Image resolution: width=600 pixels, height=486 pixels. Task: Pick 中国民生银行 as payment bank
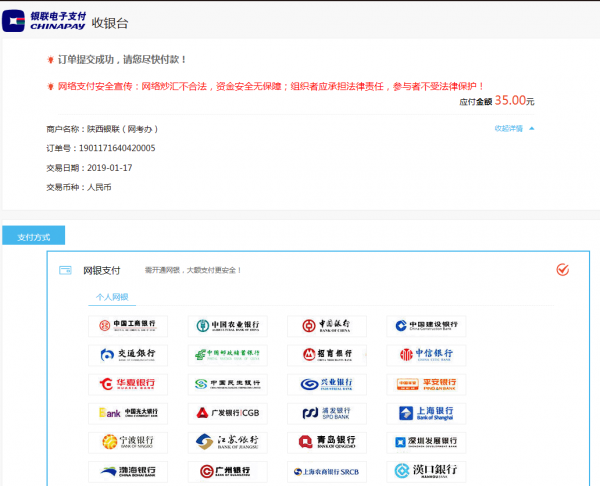pos(227,384)
